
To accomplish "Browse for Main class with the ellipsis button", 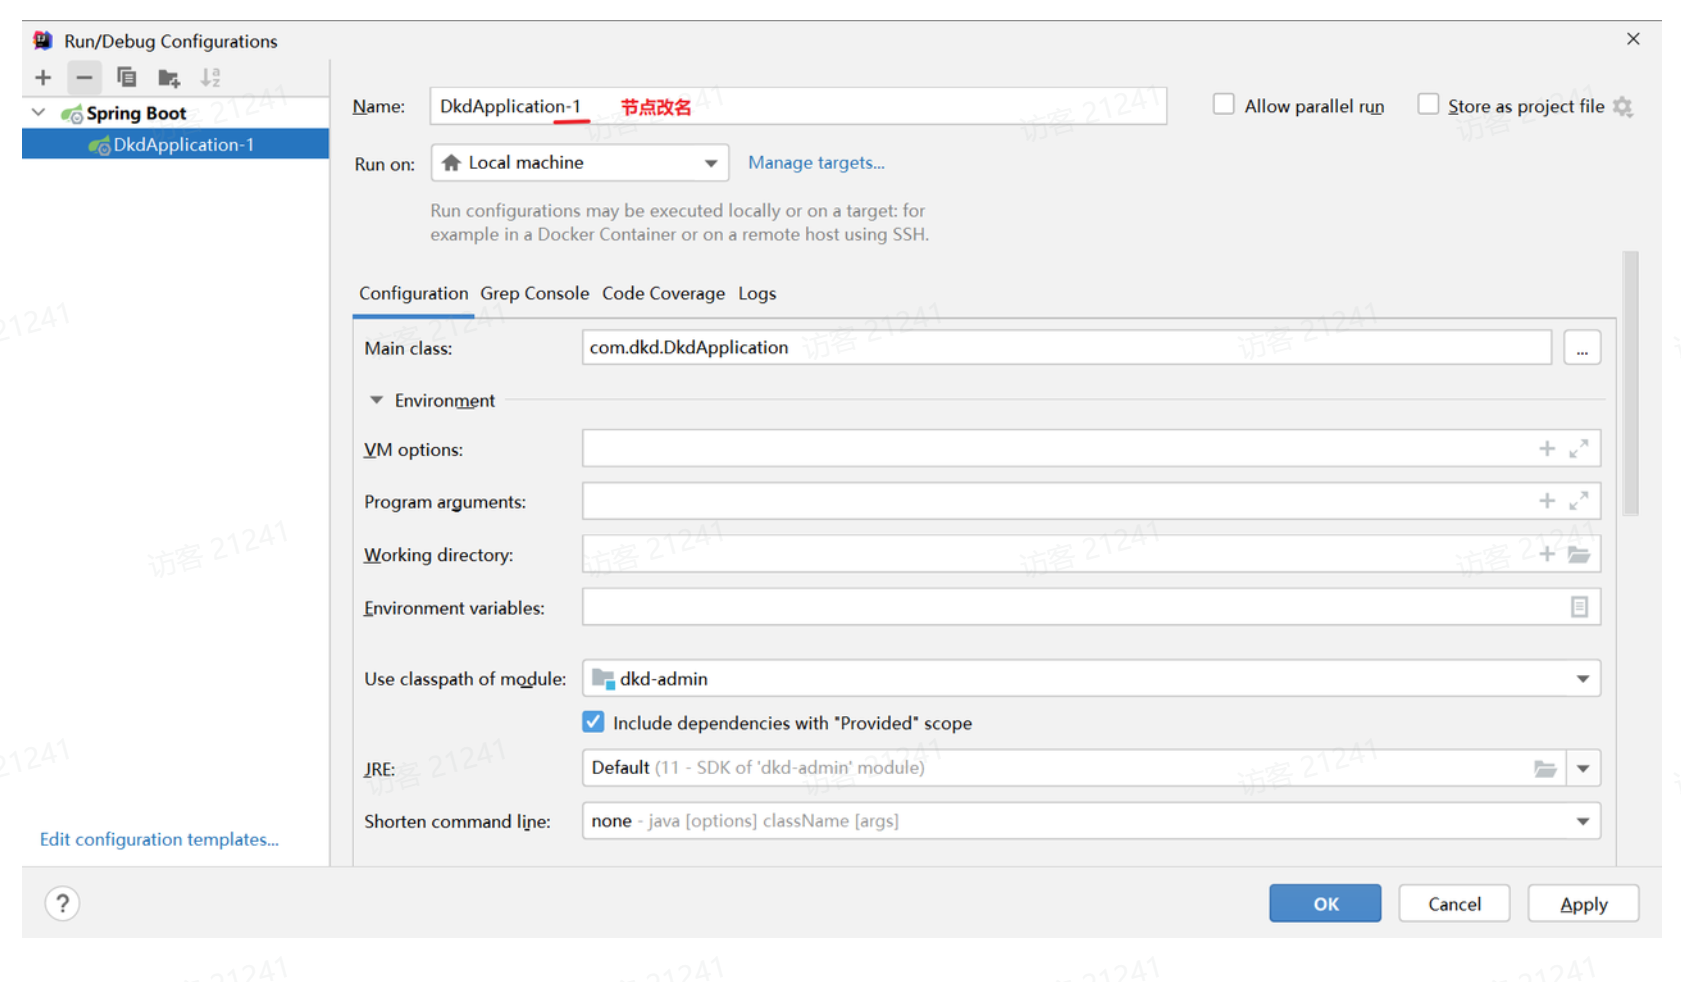I will (x=1582, y=348).
